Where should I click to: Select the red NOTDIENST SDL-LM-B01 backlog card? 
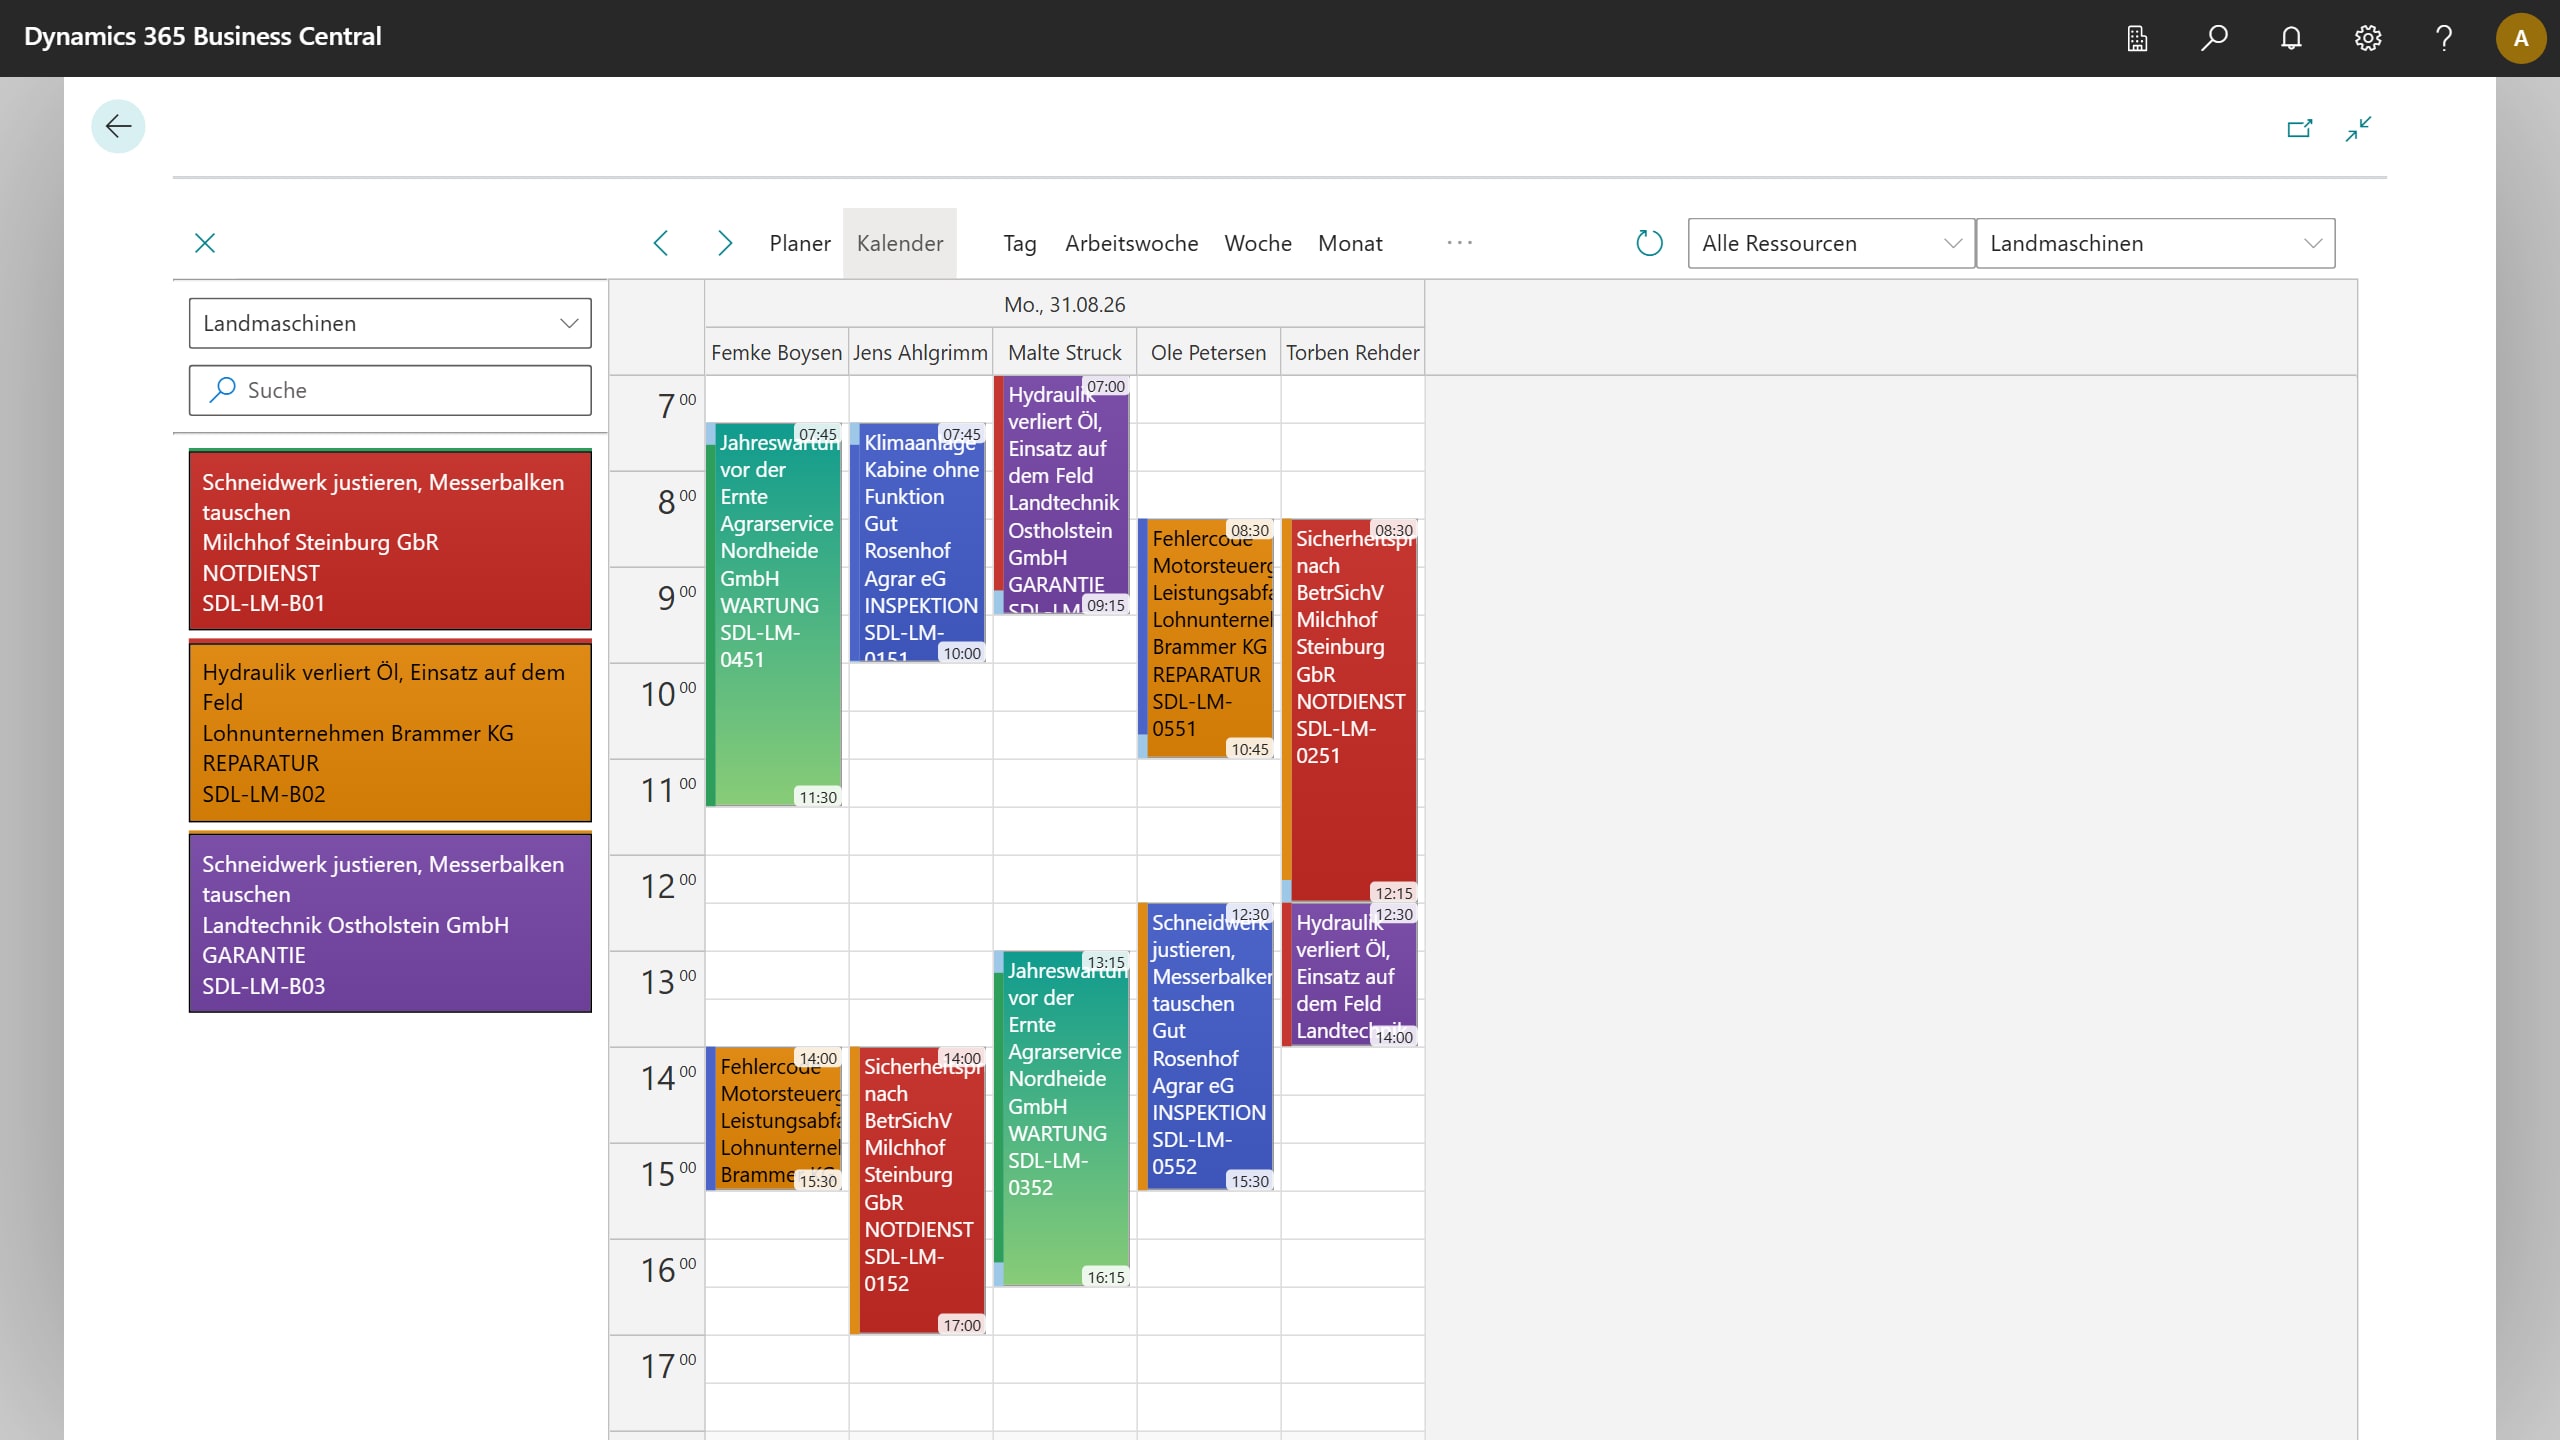coord(390,540)
